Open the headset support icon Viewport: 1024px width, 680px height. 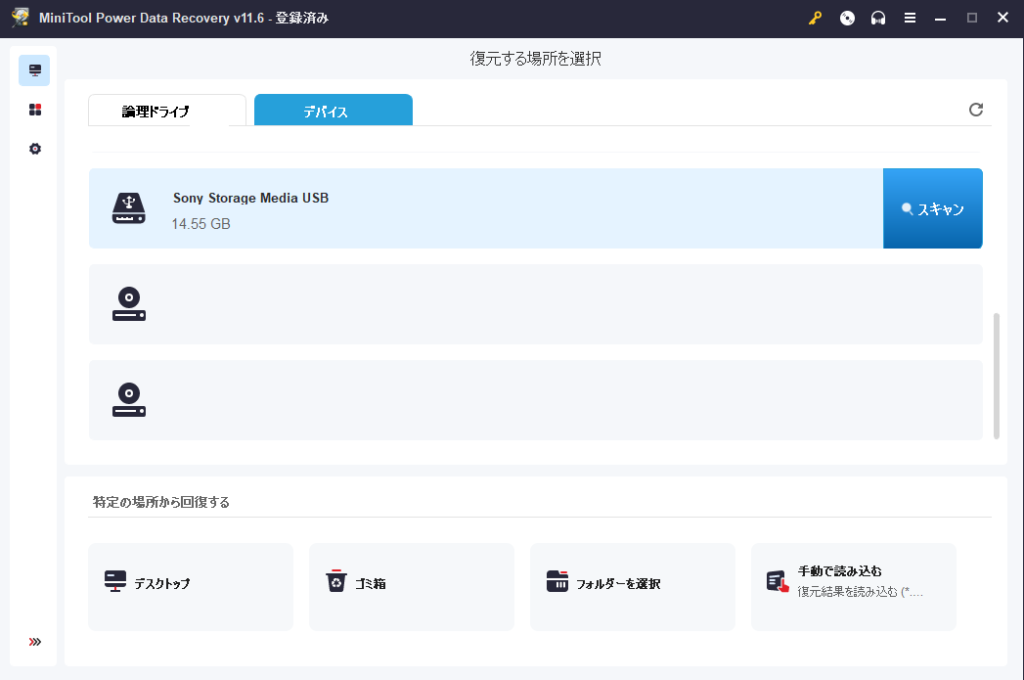pos(878,18)
